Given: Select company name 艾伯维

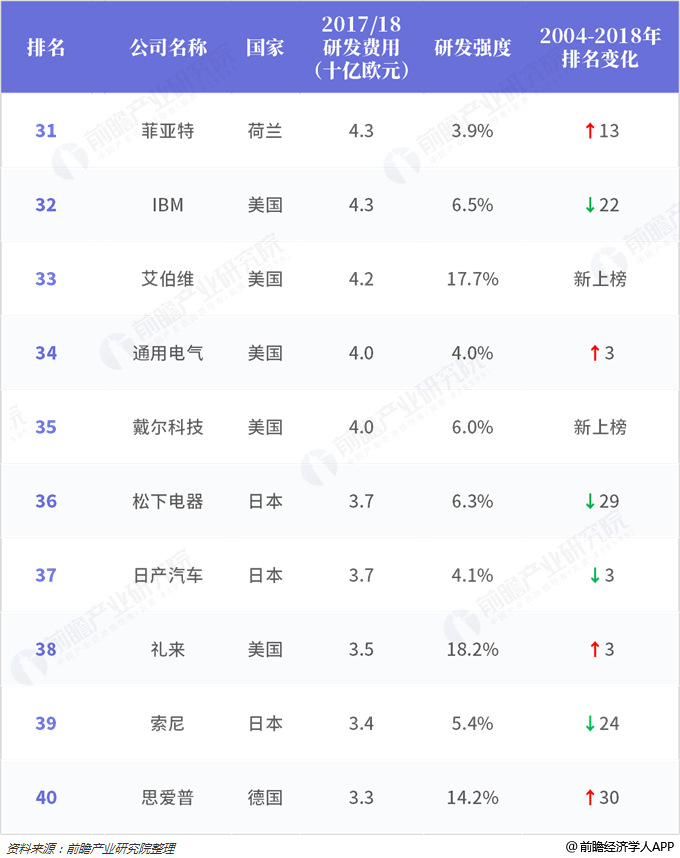Looking at the screenshot, I should 168,279.
